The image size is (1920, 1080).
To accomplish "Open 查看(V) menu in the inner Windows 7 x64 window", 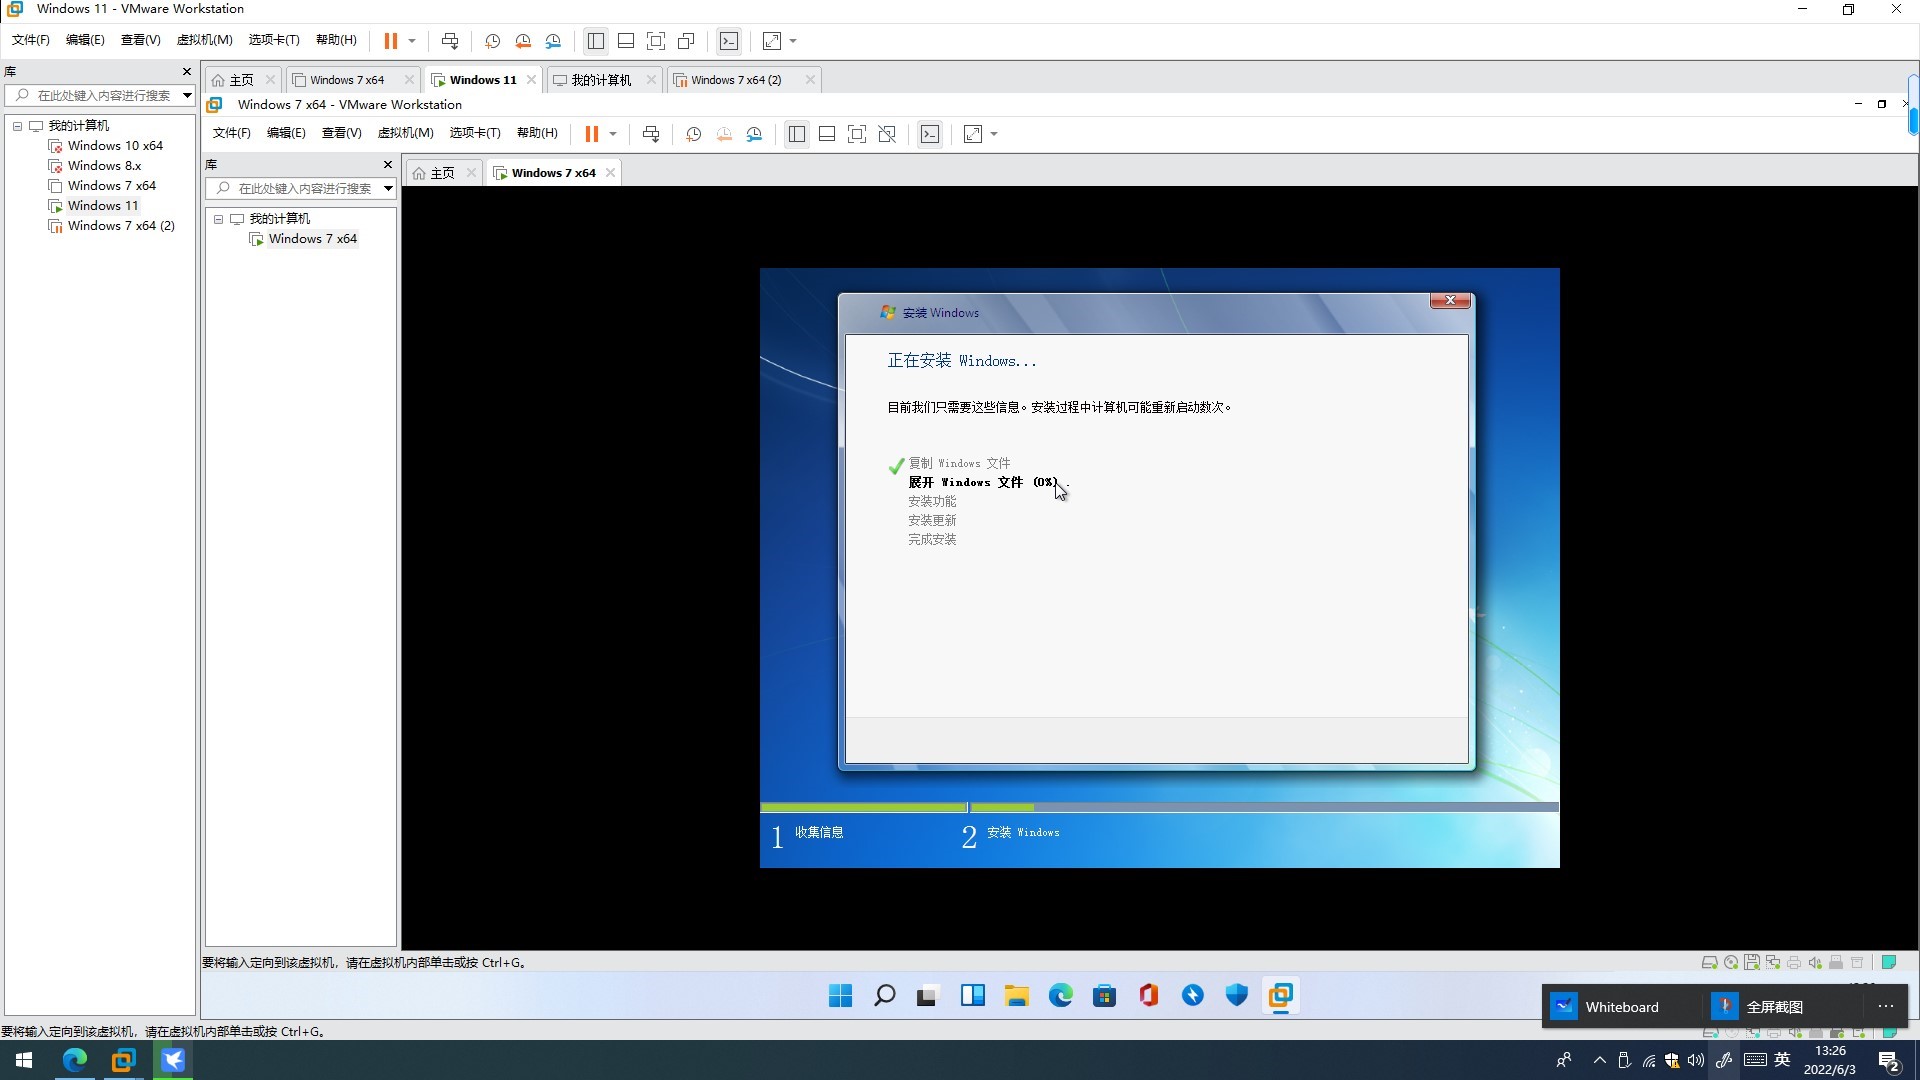I will pyautogui.click(x=341, y=133).
